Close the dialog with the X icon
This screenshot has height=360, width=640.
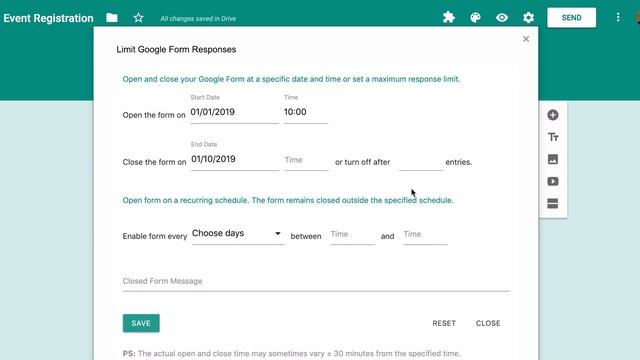526,39
